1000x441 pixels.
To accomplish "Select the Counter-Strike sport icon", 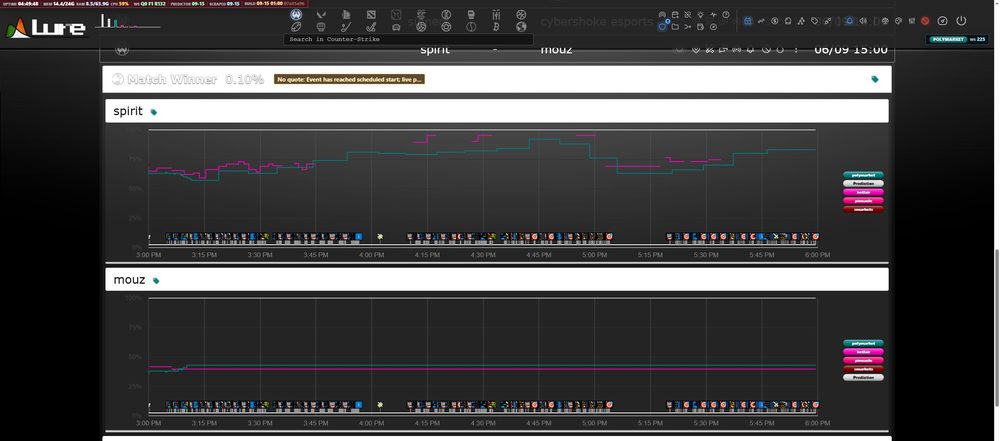I will coord(296,14).
